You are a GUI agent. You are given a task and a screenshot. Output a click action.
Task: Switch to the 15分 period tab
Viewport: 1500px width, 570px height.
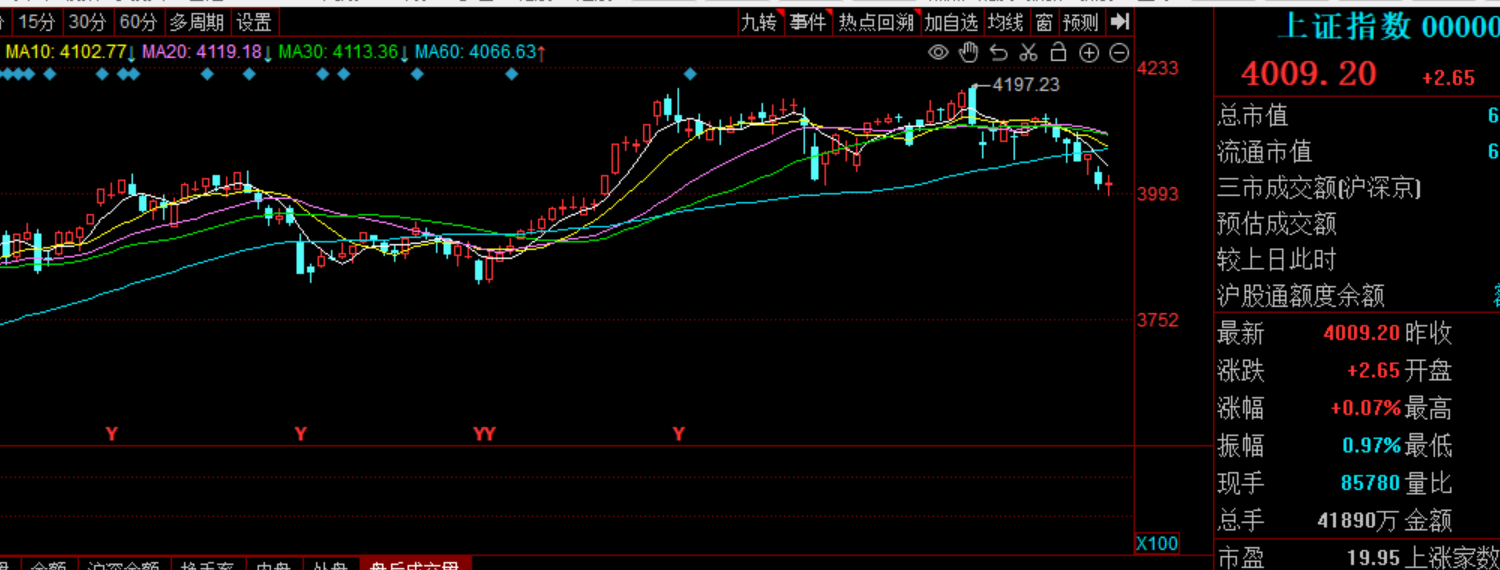(x=37, y=21)
